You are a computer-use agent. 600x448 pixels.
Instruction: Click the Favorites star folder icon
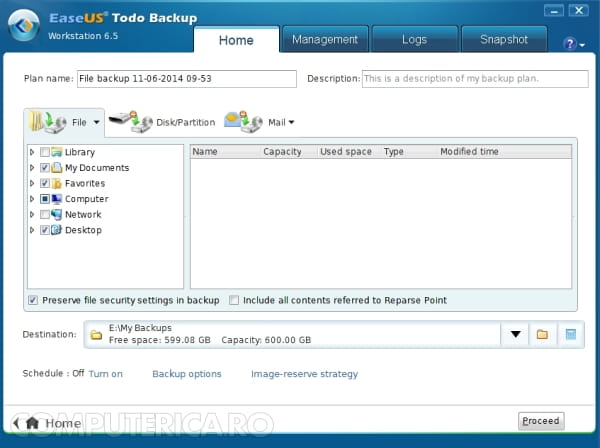pos(57,183)
